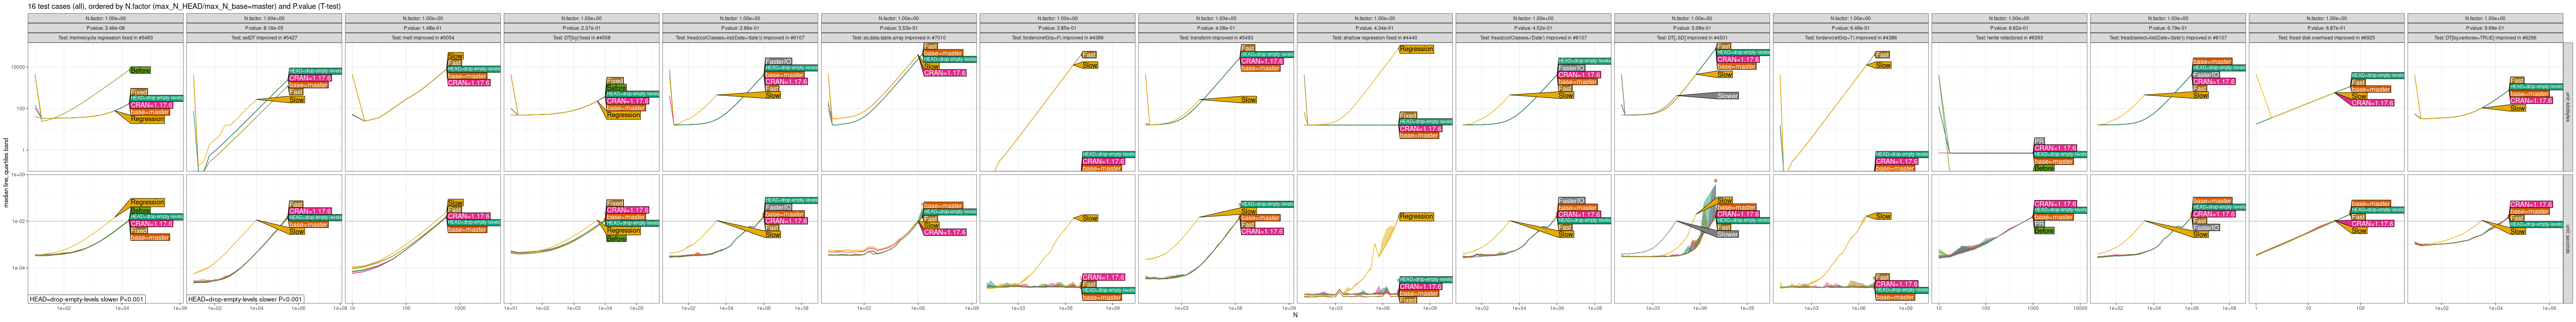The image size is (2576, 322).
Task: Click the 'N' x-axis title at bottom
Action: [1295, 316]
